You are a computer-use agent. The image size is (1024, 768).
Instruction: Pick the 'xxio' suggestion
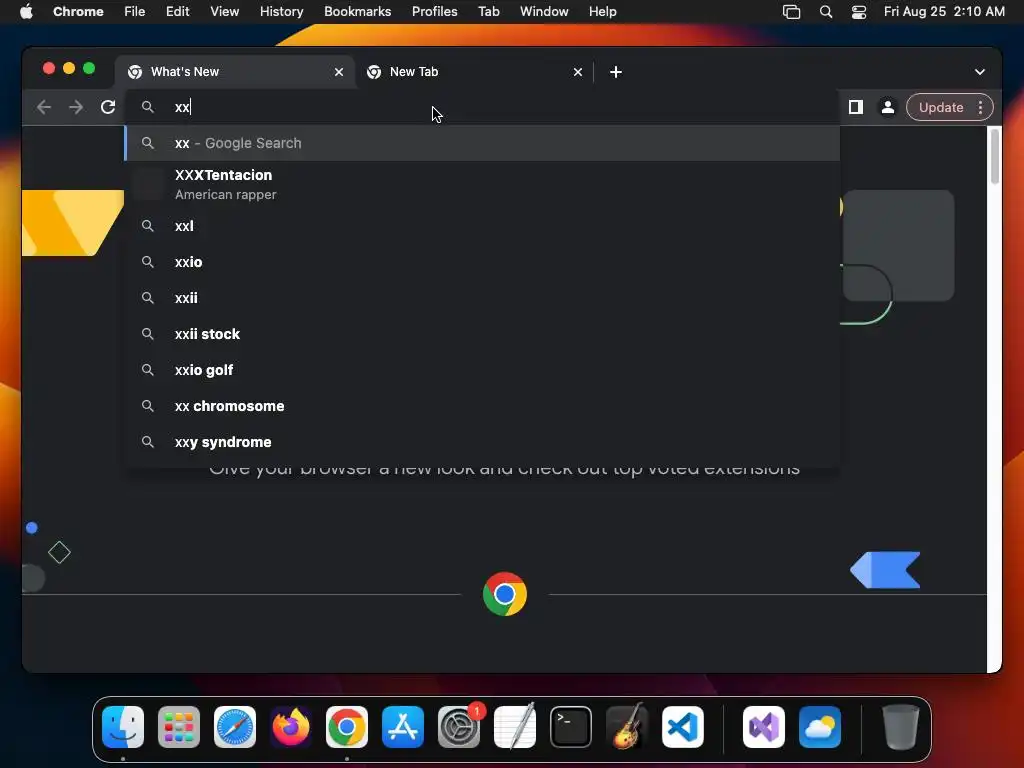point(482,262)
